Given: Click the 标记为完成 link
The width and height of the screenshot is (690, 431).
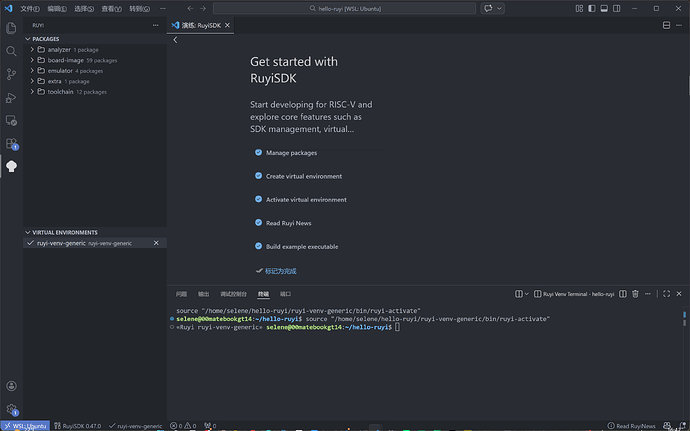Looking at the screenshot, I should coord(280,271).
